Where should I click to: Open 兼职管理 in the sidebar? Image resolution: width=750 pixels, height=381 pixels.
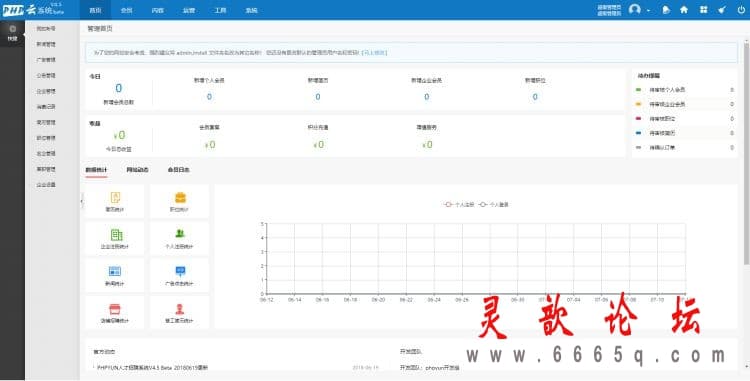point(46,169)
